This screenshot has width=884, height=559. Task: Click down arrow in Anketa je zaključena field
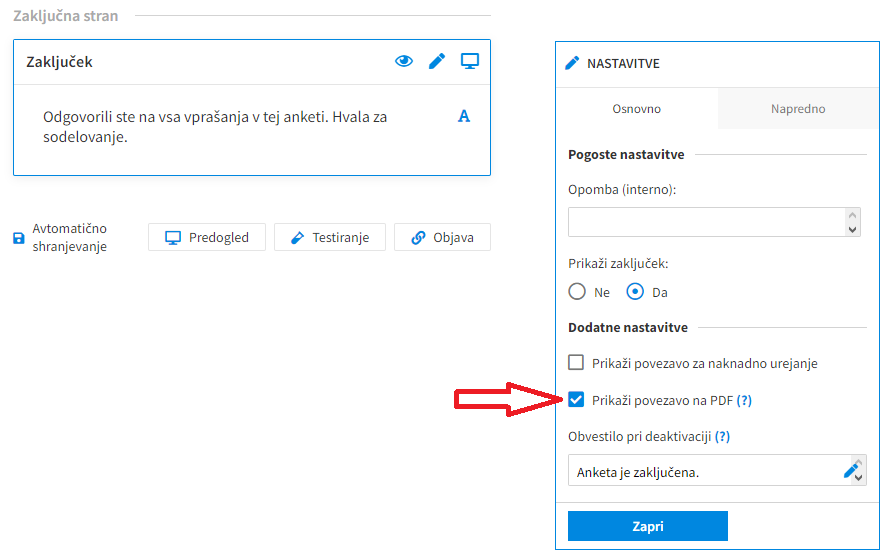(x=859, y=478)
